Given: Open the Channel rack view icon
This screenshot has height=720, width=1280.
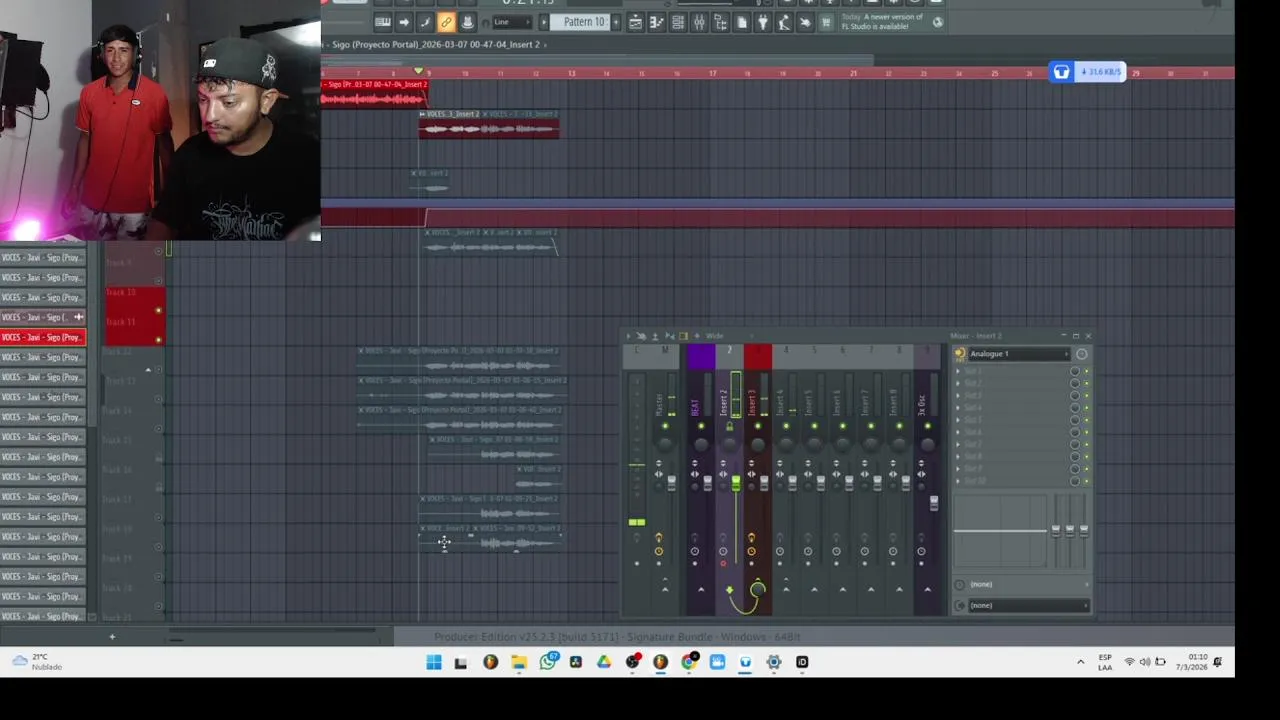Looking at the screenshot, I should [678, 22].
